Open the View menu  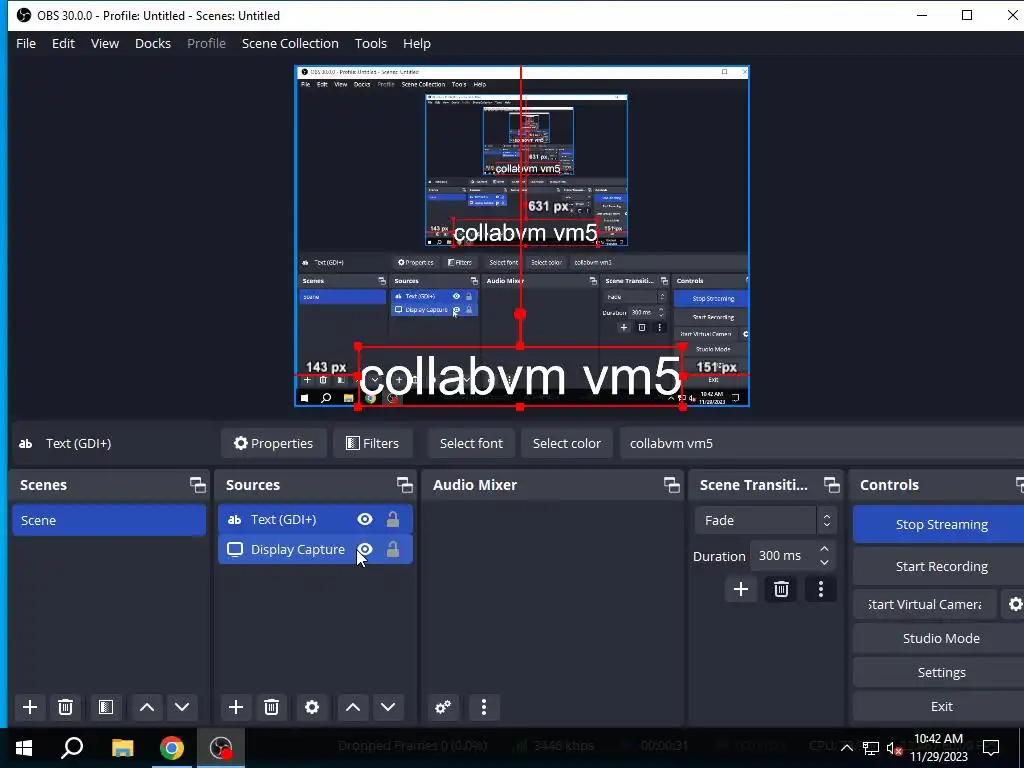click(104, 43)
